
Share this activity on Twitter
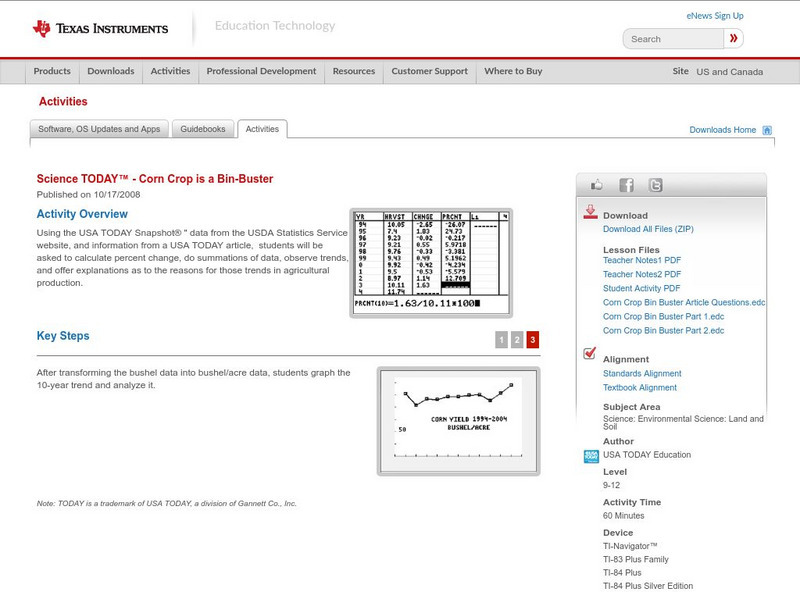click(x=655, y=185)
